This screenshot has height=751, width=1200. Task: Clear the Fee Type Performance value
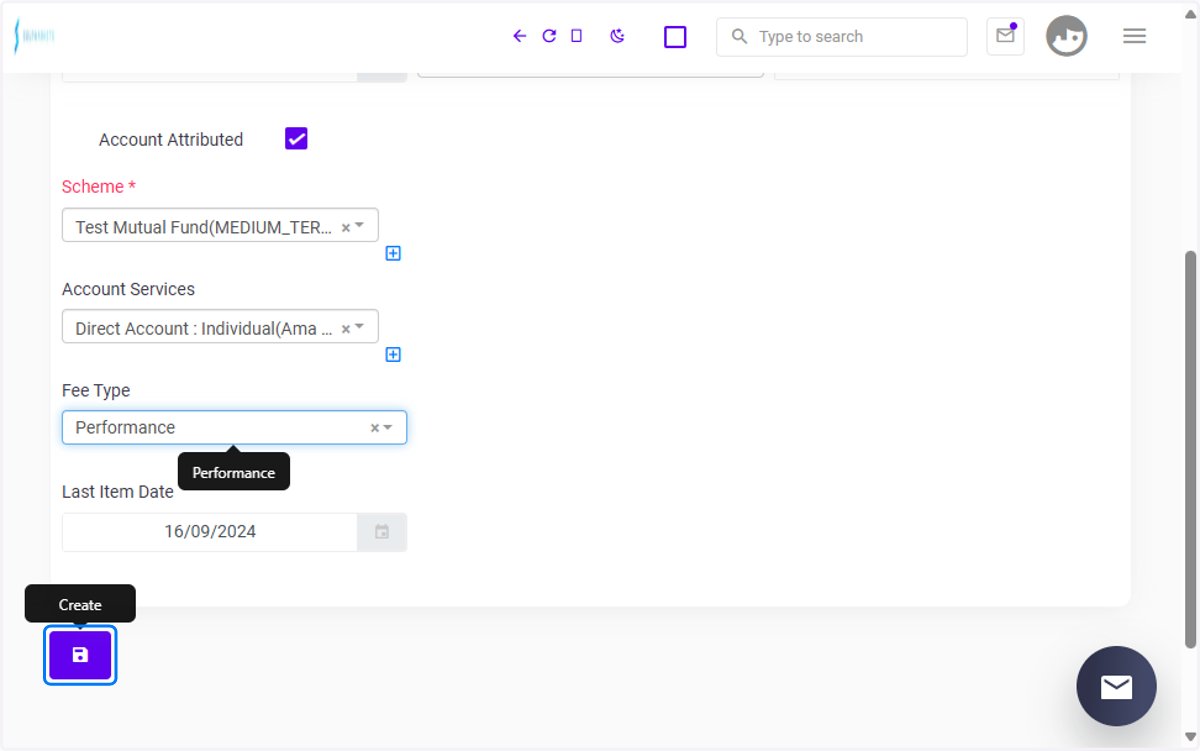(375, 428)
